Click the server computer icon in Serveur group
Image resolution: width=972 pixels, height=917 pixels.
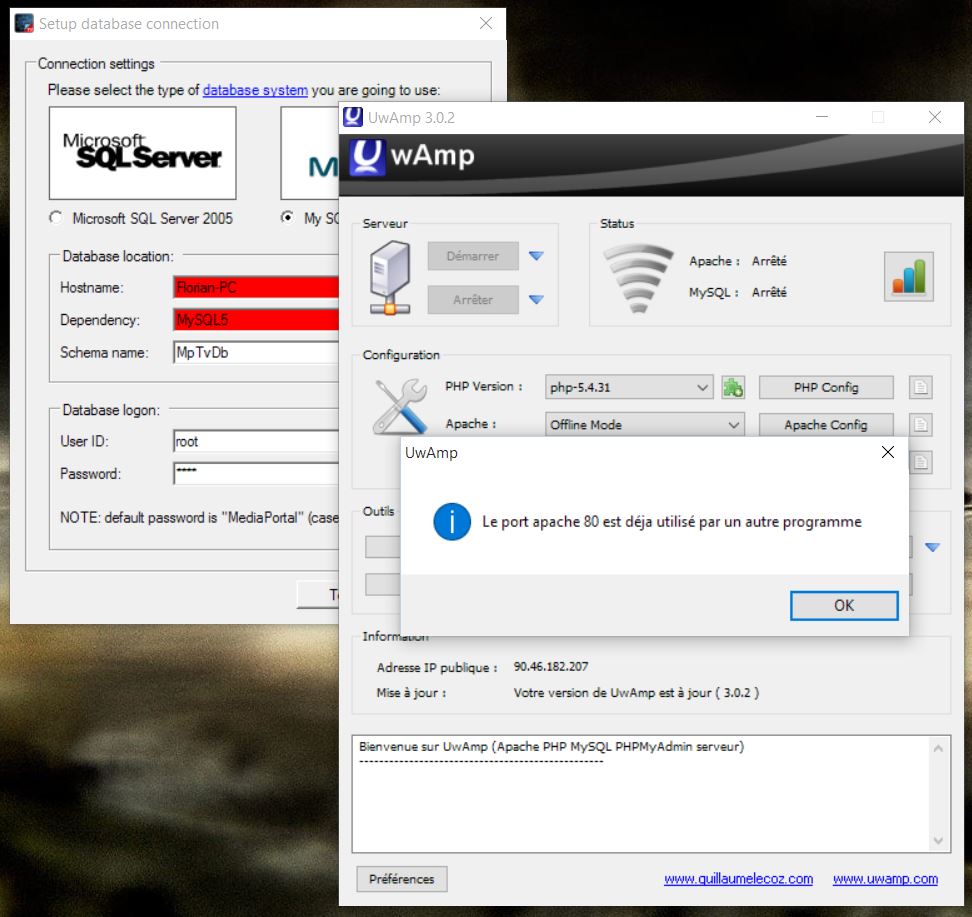click(390, 277)
